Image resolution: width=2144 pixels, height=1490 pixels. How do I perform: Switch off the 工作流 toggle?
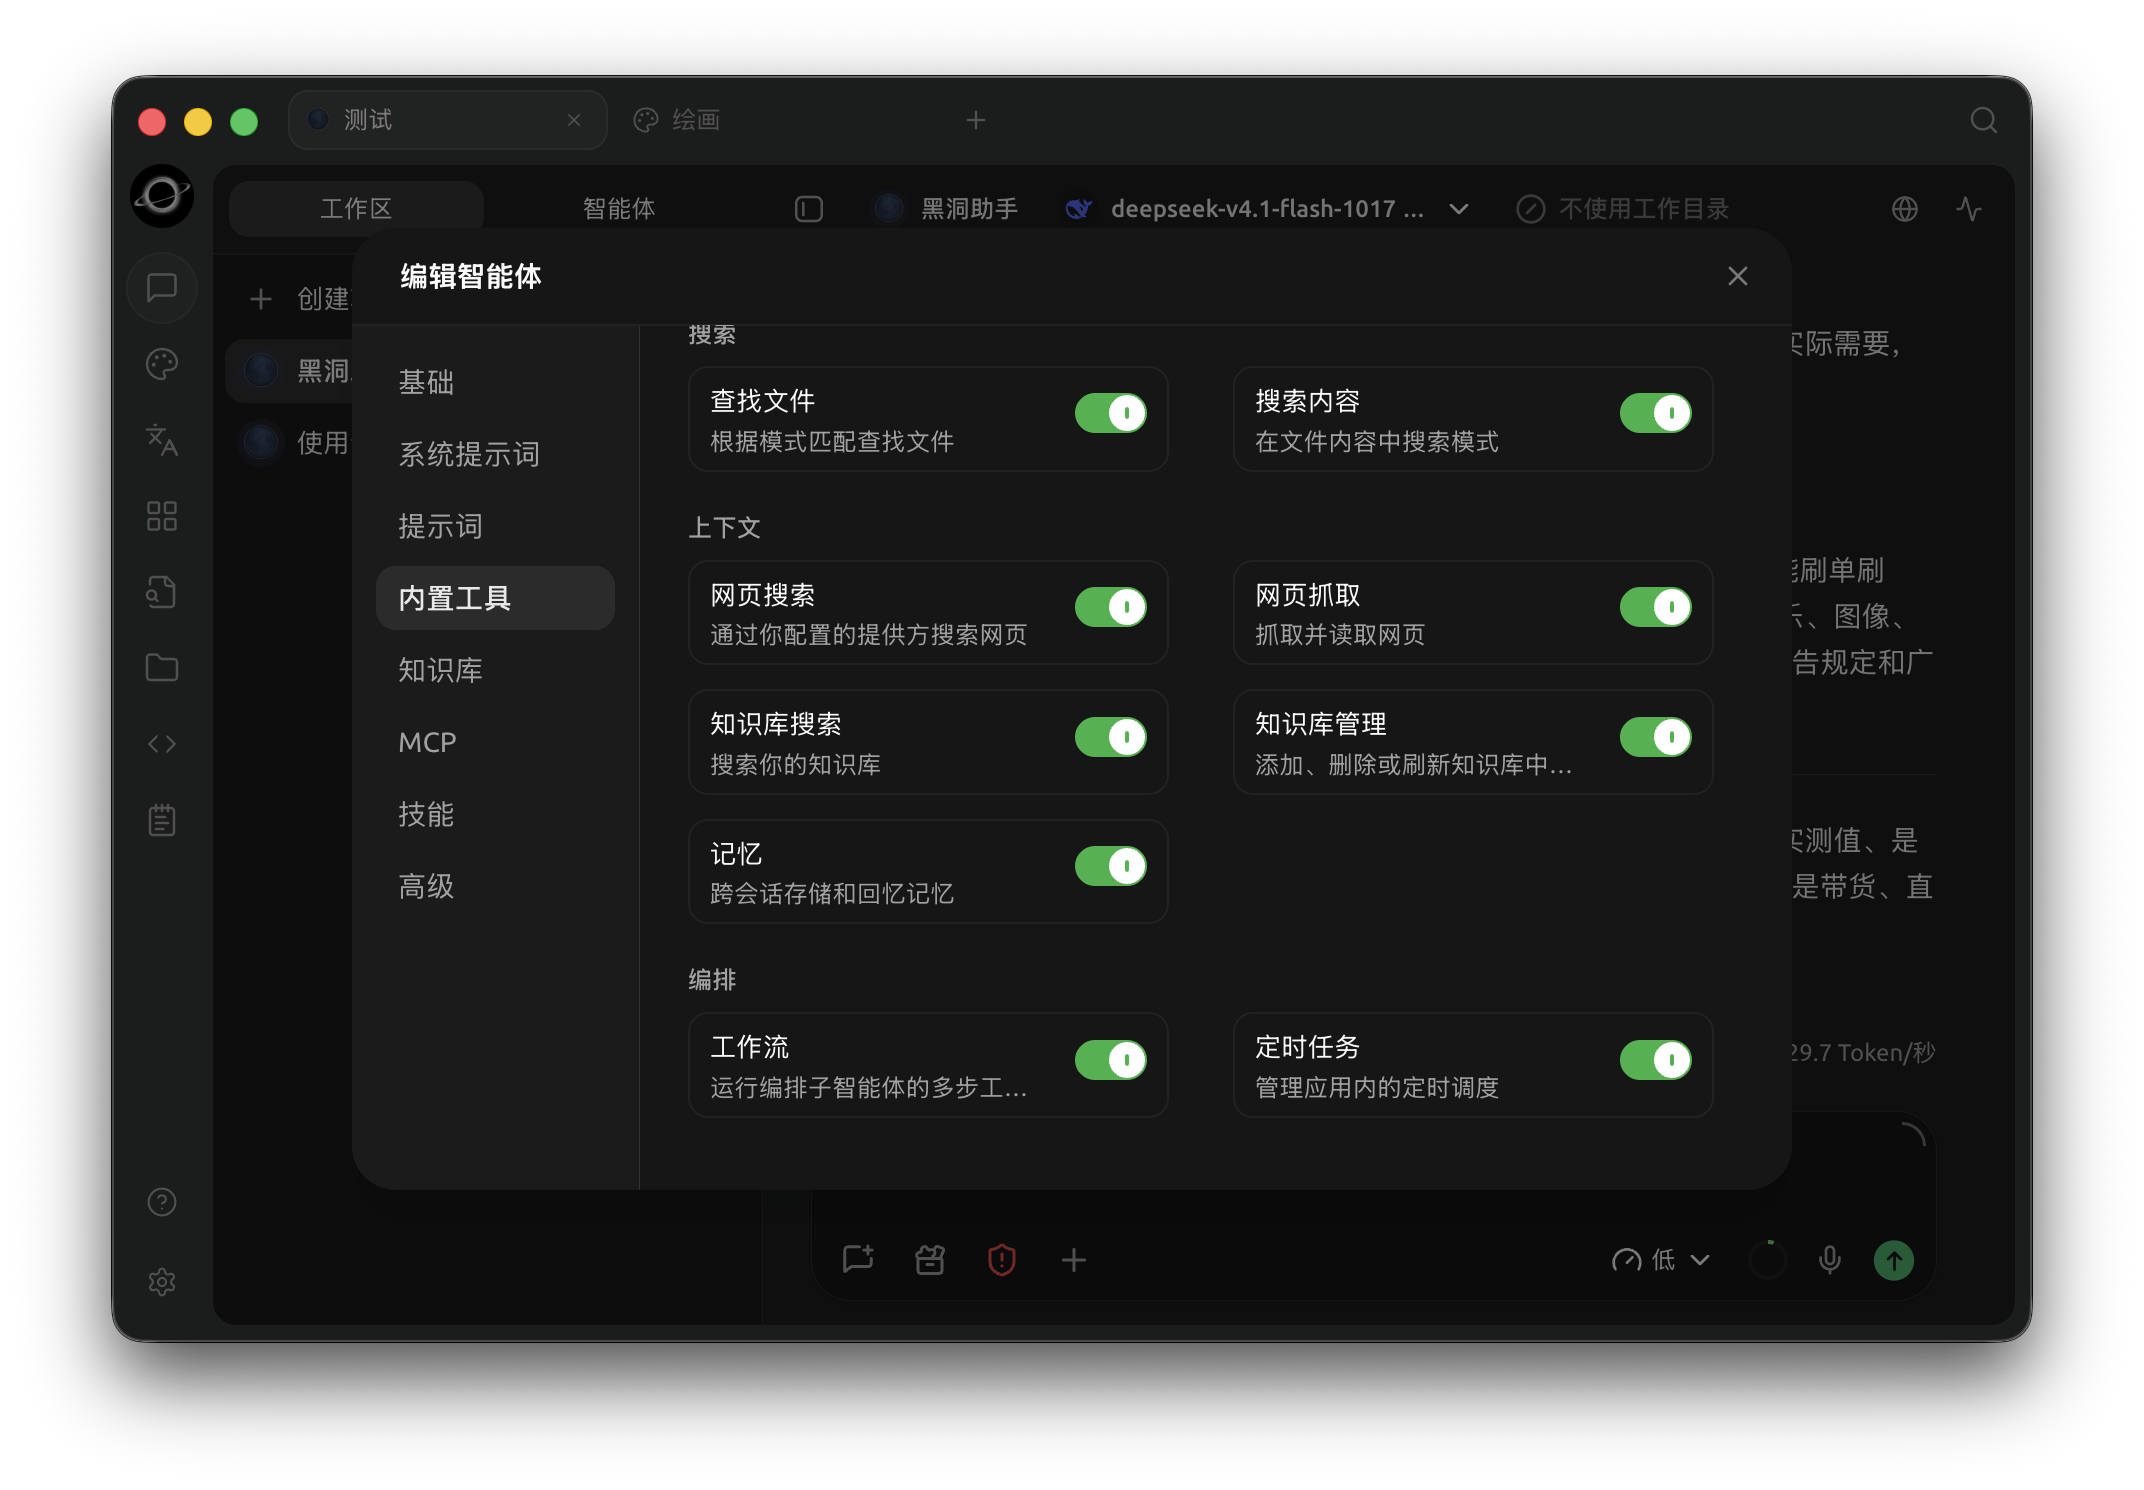coord(1111,1060)
